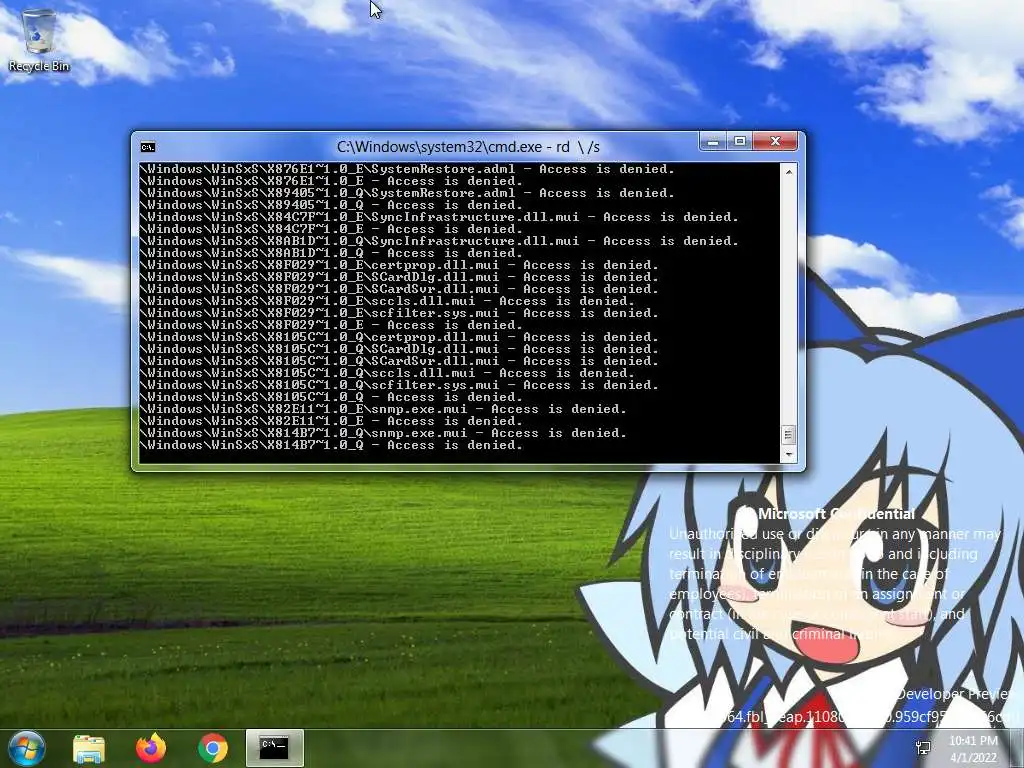
Task: Click the line with X84C7F~1.0_E\SyncInfrastructure.dll.mui
Action: pyautogui.click(x=439, y=217)
